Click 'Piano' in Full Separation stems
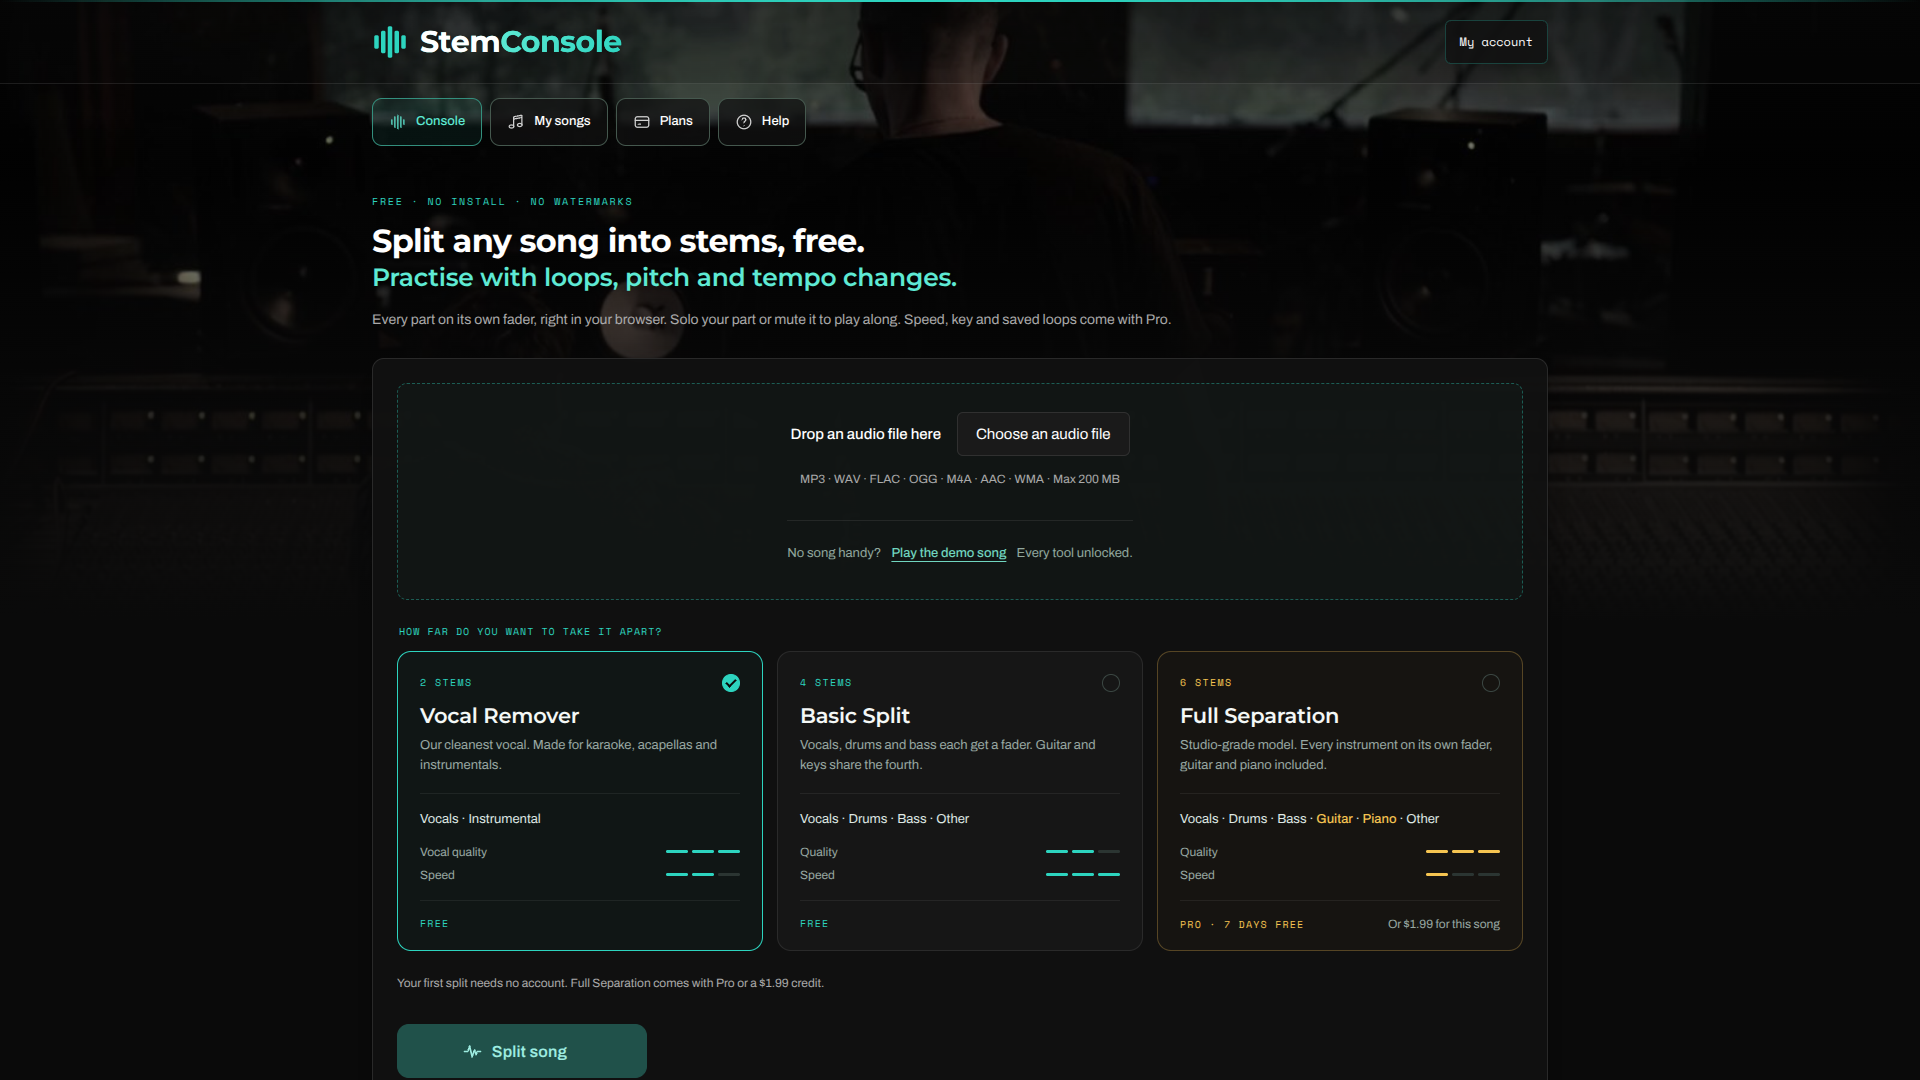This screenshot has height=1080, width=1920. tap(1379, 819)
